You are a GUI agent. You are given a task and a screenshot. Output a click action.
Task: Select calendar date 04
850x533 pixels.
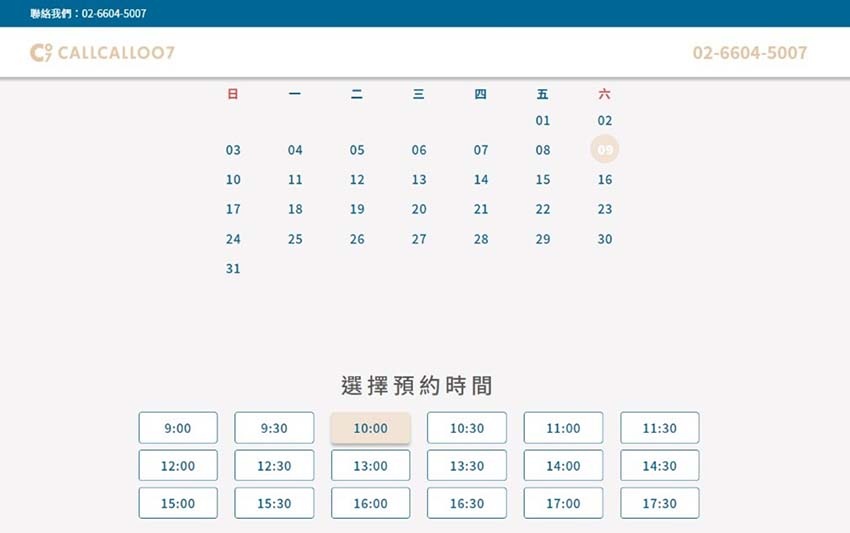295,150
